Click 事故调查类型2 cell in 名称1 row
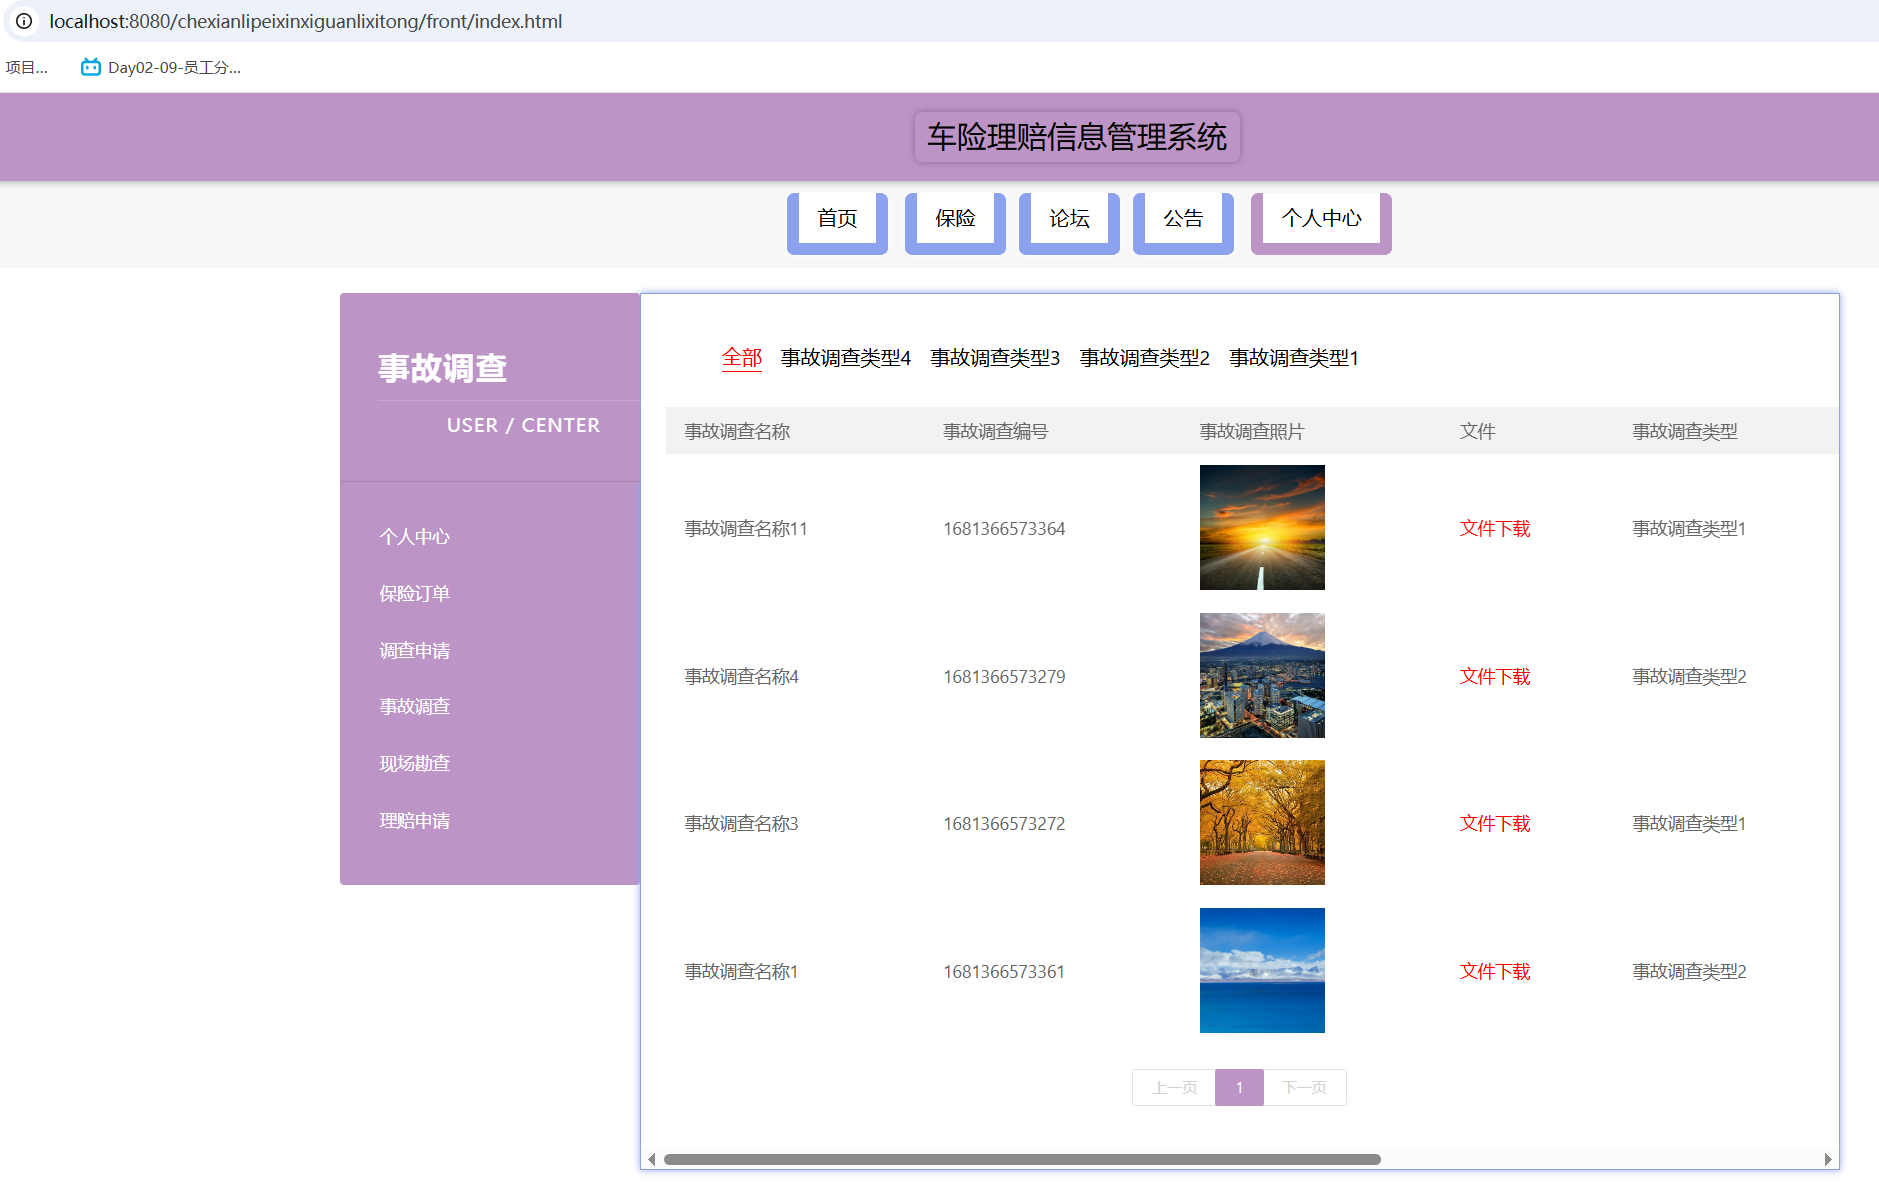This screenshot has height=1183, width=1879. (x=1689, y=972)
